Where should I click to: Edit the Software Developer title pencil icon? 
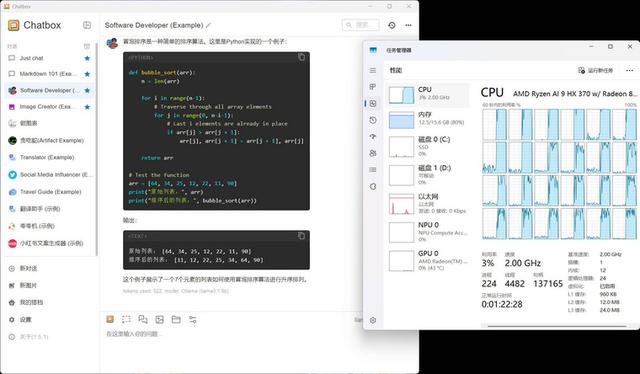(208, 25)
